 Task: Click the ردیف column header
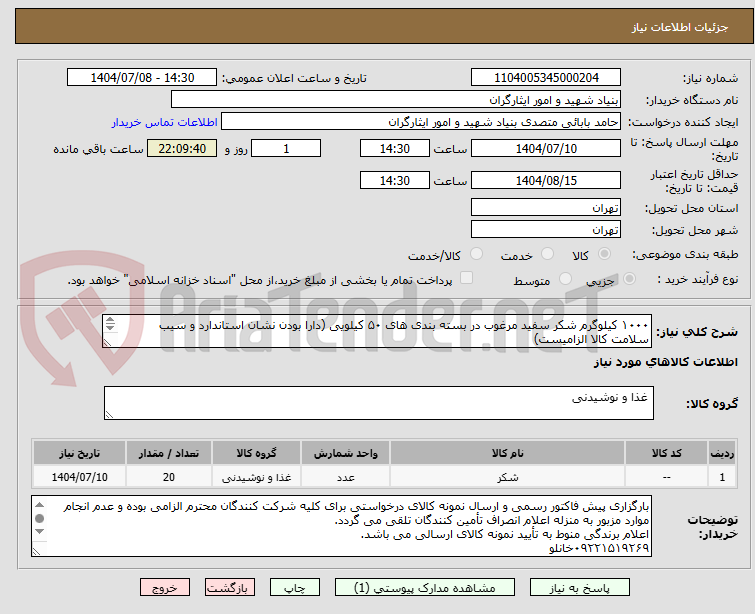722,453
